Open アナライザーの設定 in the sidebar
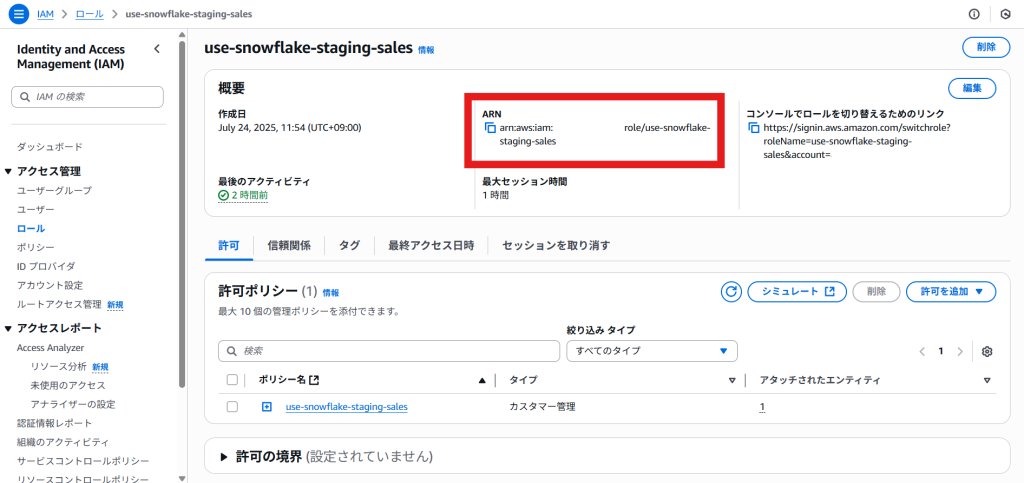This screenshot has height=483, width=1024. (x=73, y=405)
